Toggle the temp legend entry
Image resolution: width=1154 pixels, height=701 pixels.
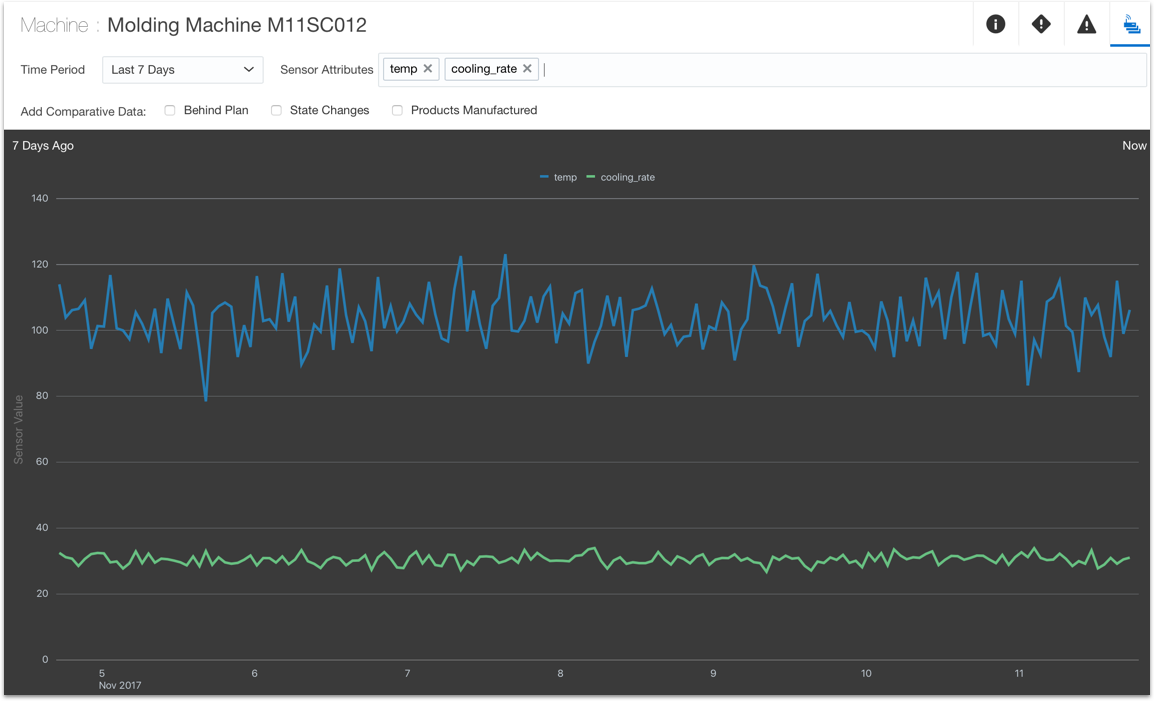click(x=559, y=177)
